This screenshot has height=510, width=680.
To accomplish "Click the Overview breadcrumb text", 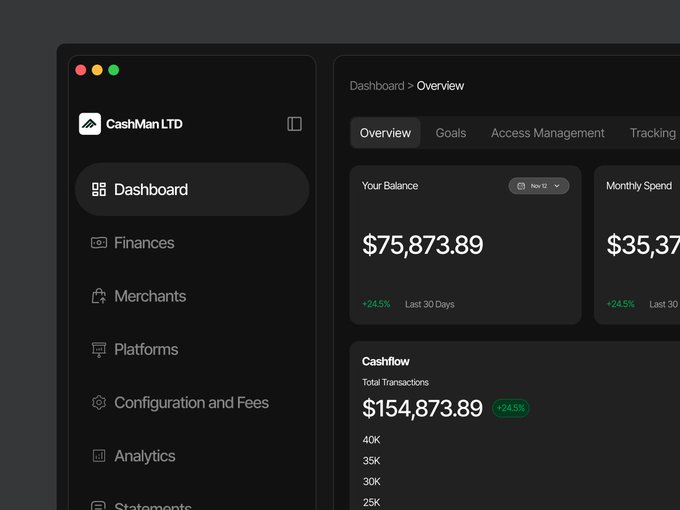I will (x=440, y=86).
